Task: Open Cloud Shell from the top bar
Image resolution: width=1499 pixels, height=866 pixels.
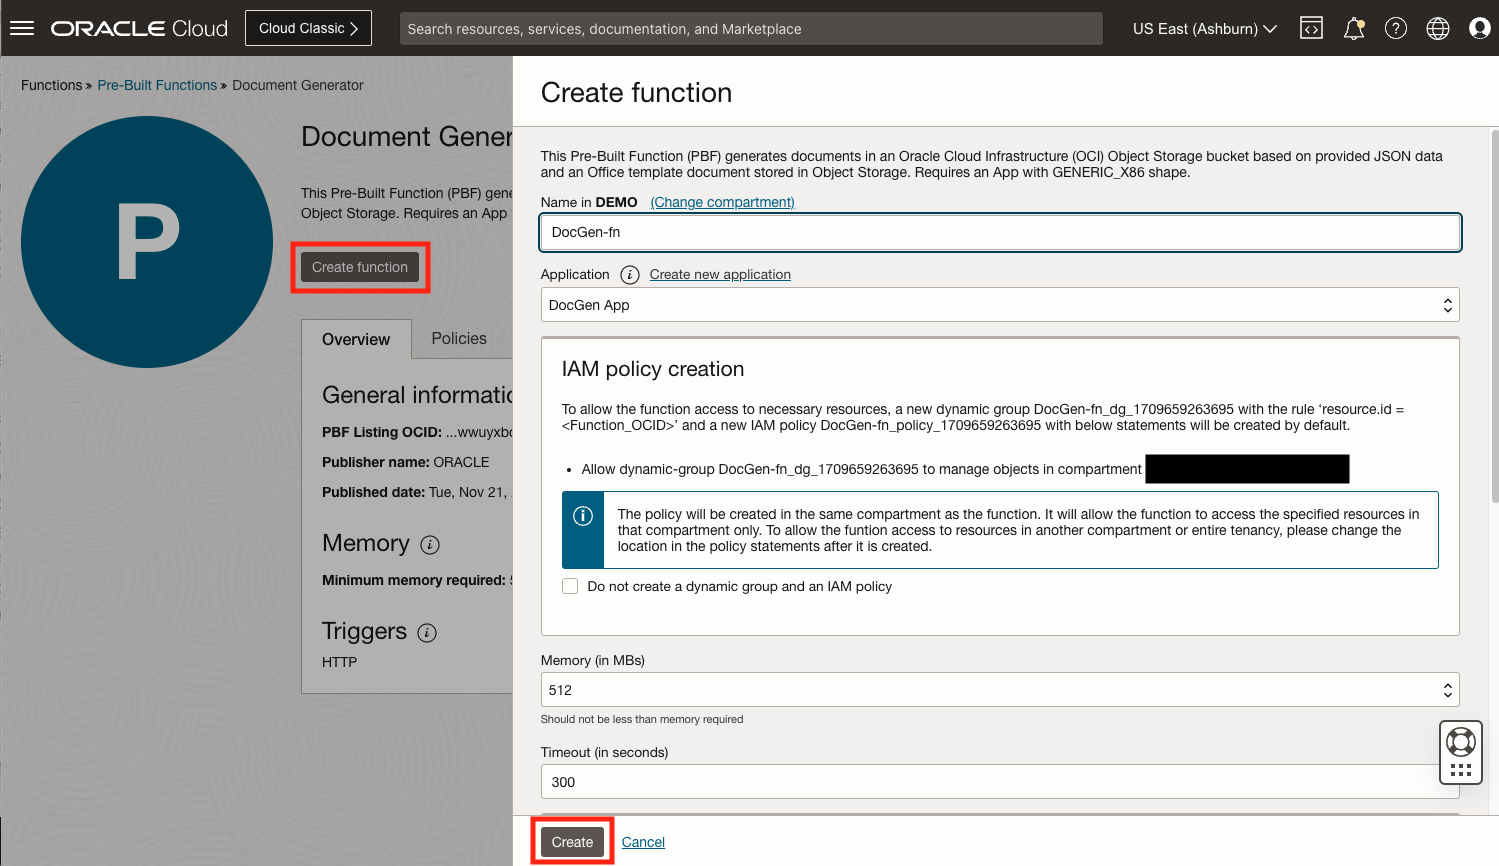Action: tap(1310, 28)
